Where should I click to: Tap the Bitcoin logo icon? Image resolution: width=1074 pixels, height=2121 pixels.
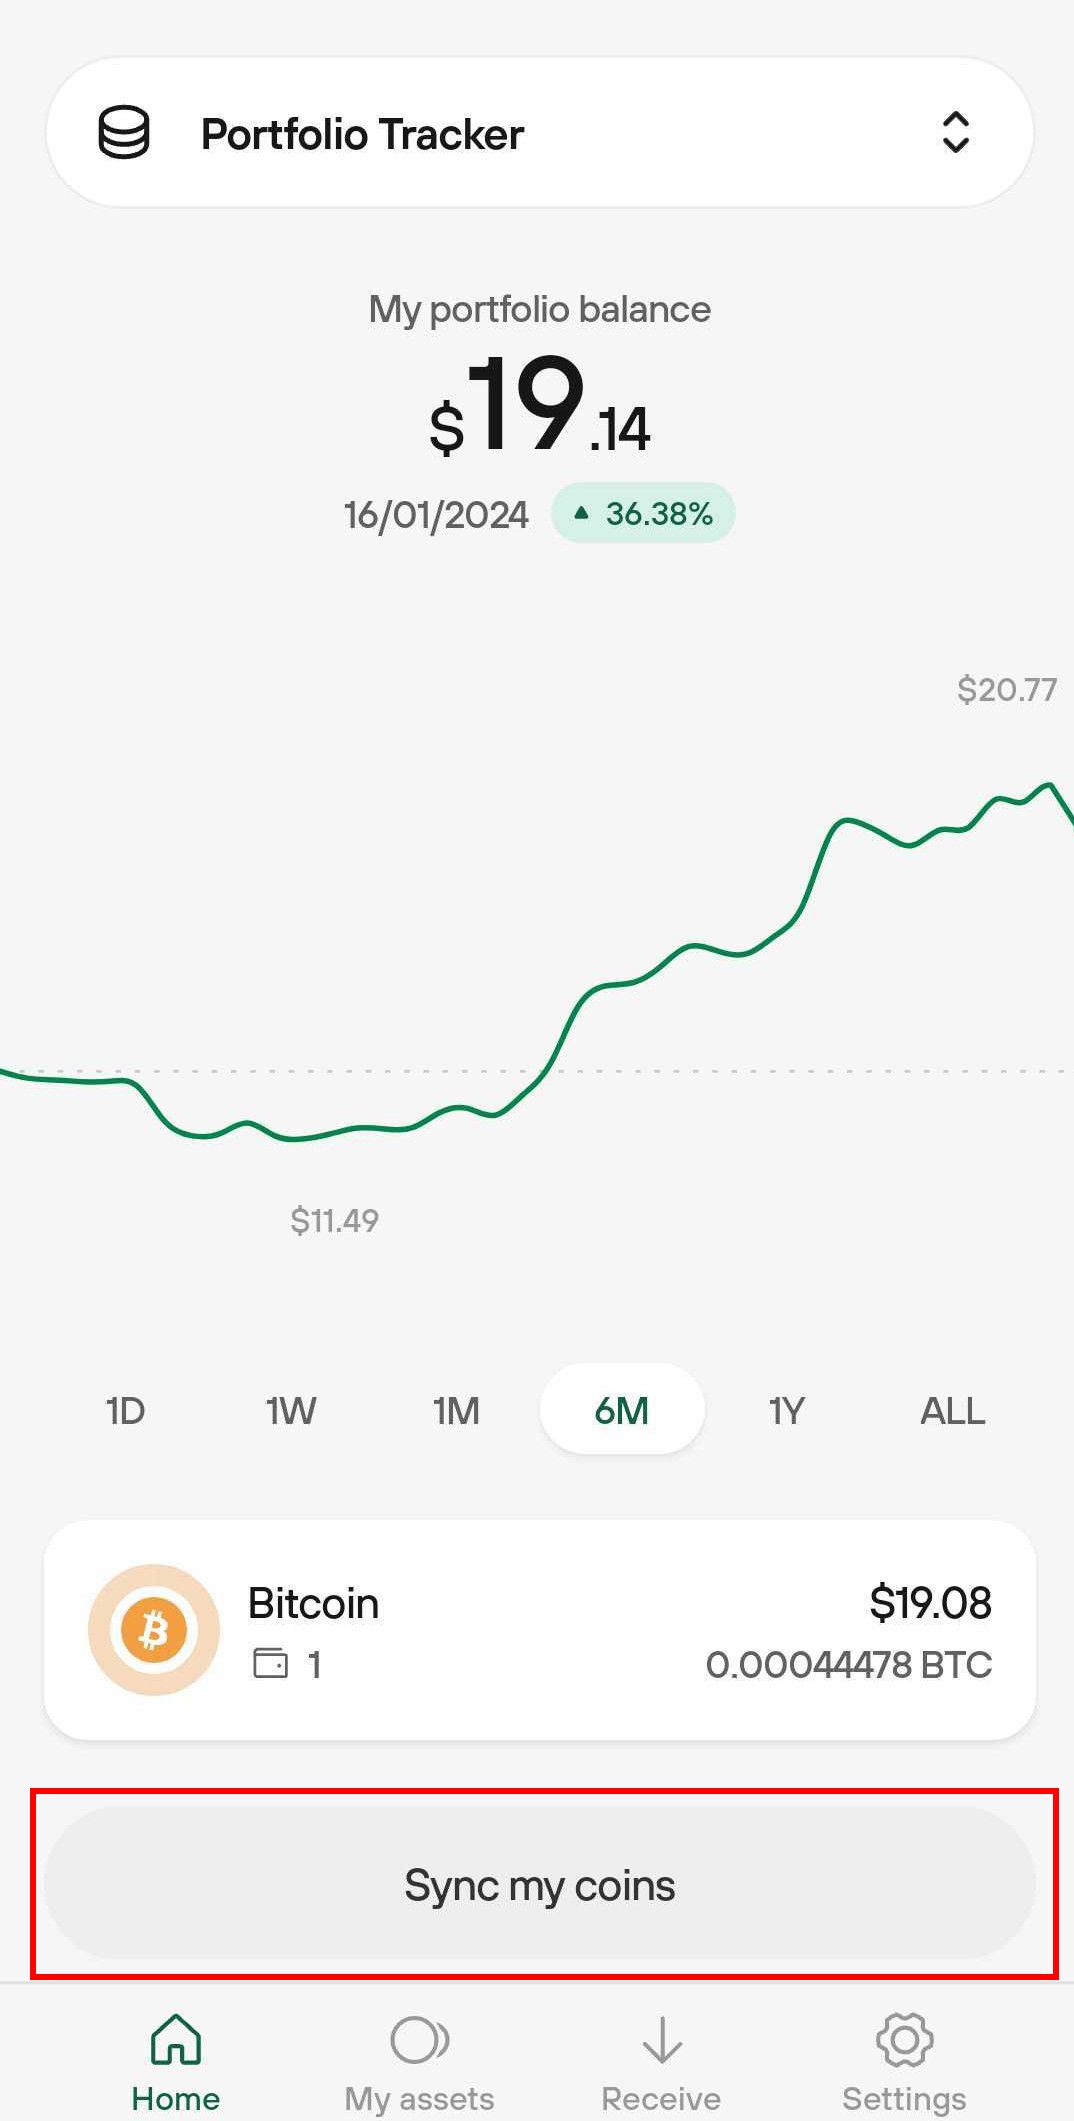[x=154, y=1630]
